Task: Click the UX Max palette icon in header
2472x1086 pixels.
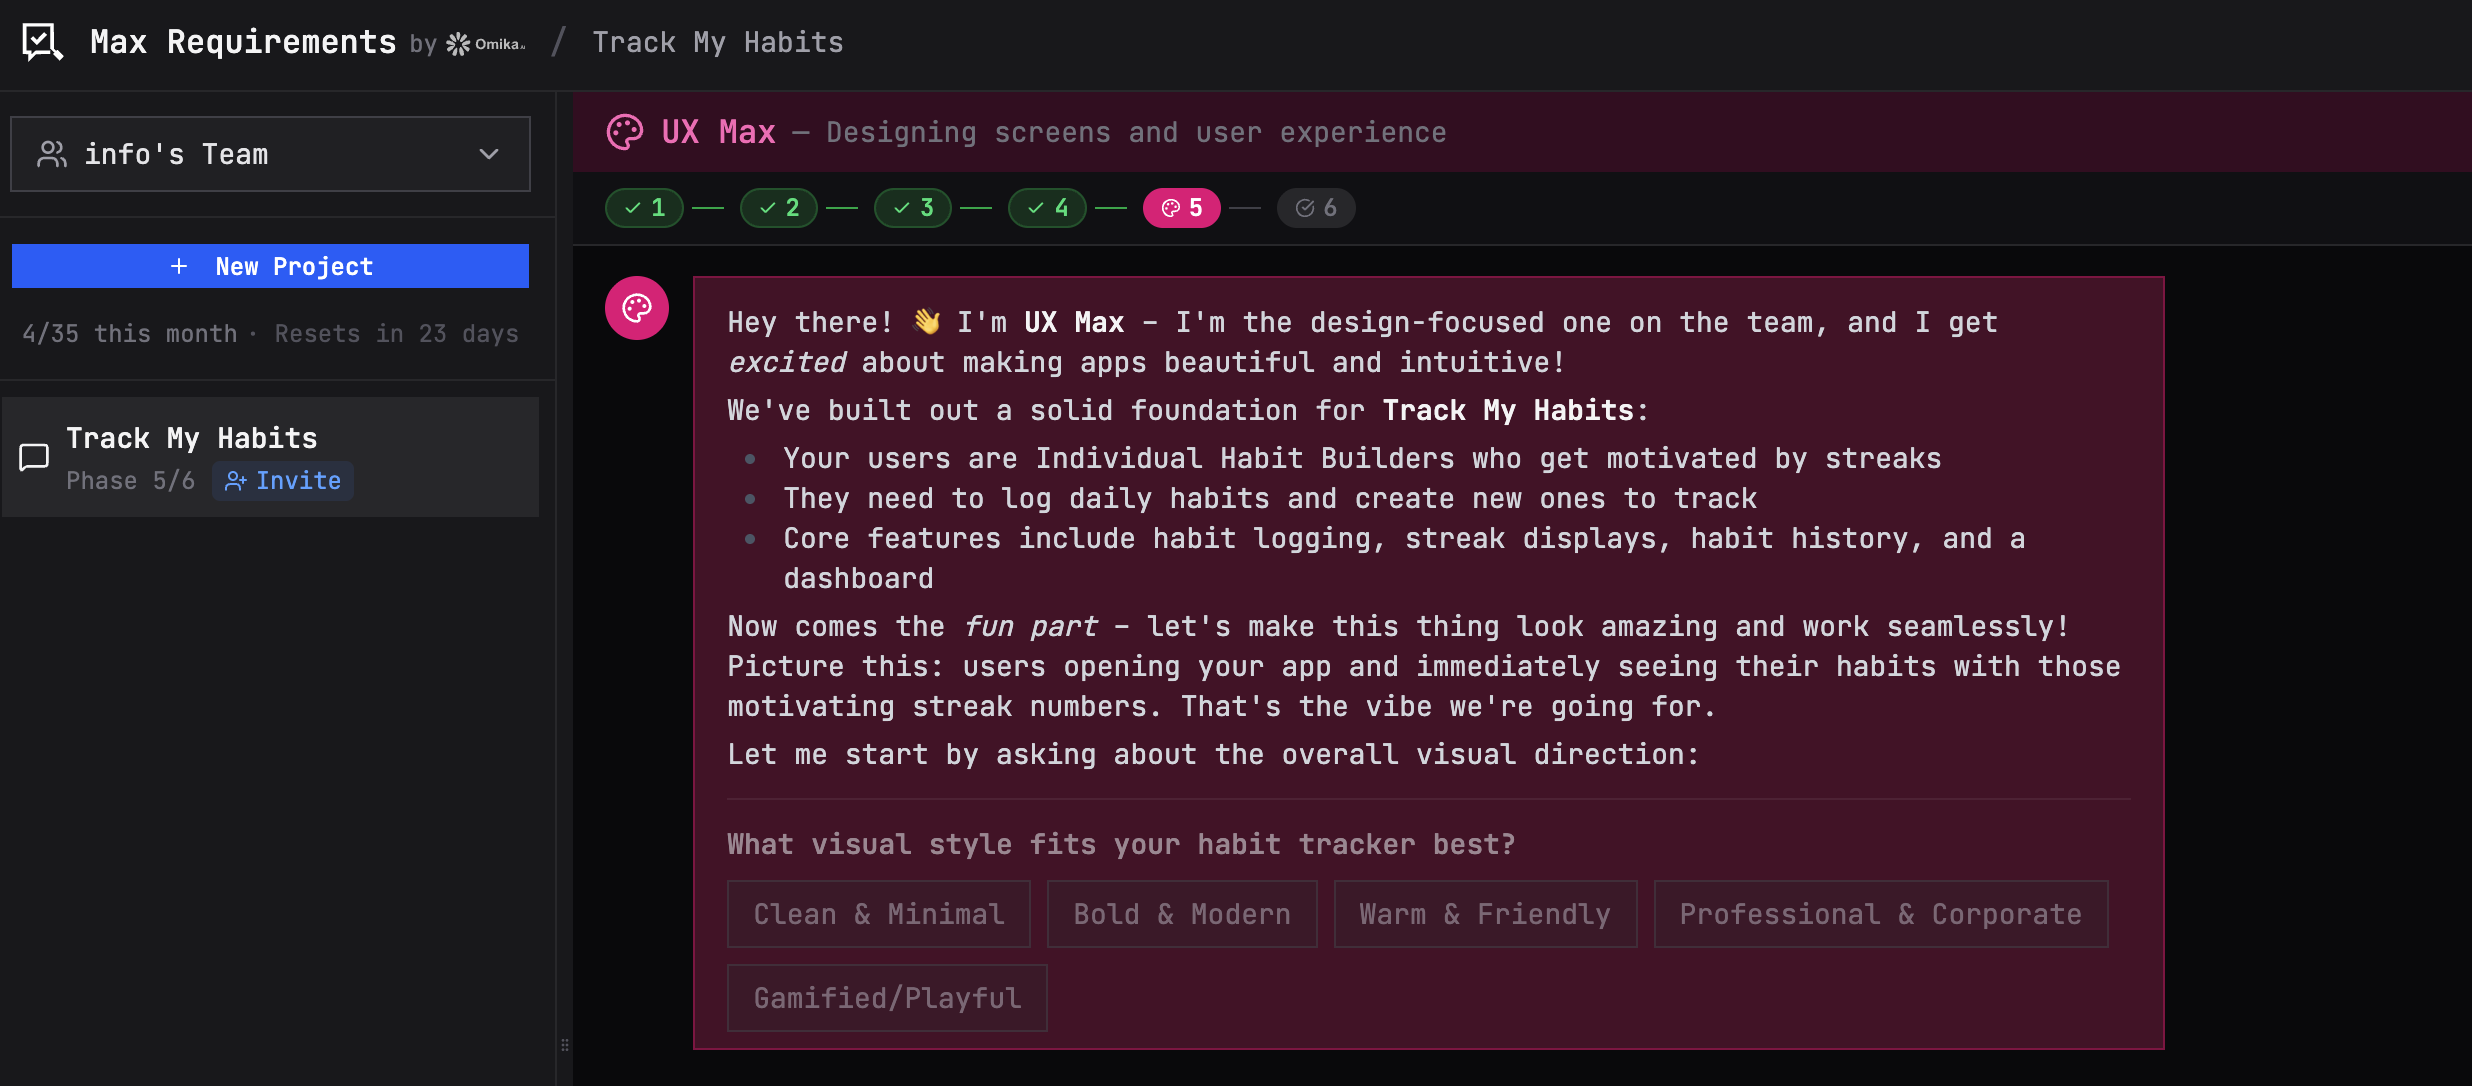Action: 625,132
